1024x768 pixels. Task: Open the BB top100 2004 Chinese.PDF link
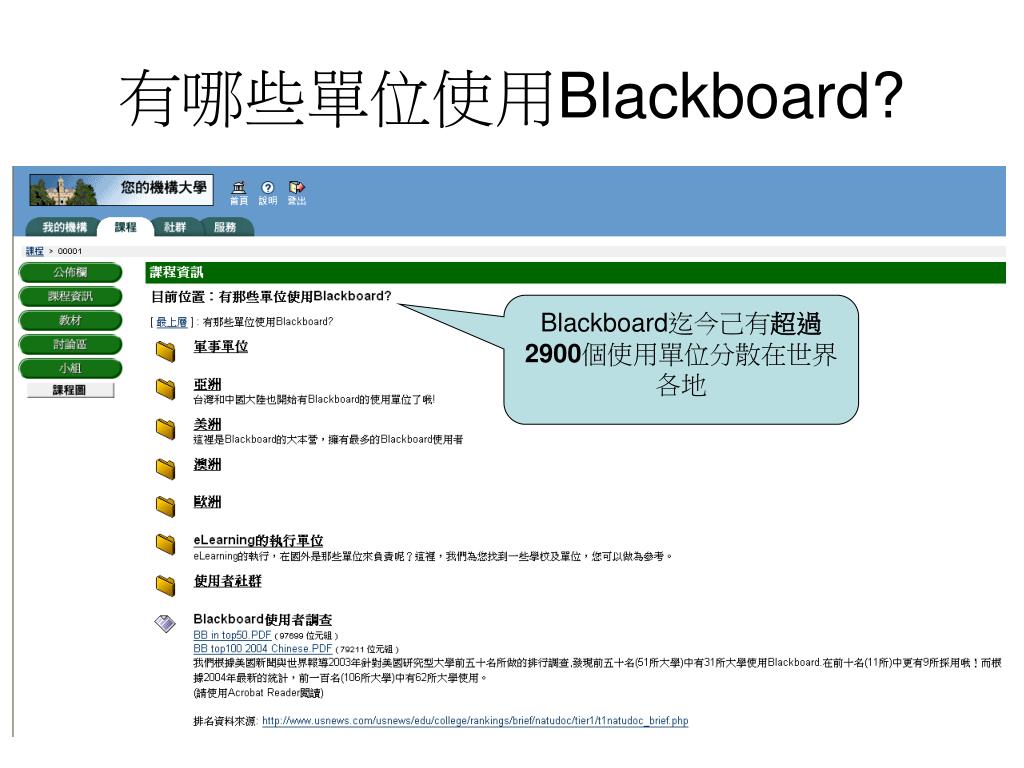pos(263,649)
